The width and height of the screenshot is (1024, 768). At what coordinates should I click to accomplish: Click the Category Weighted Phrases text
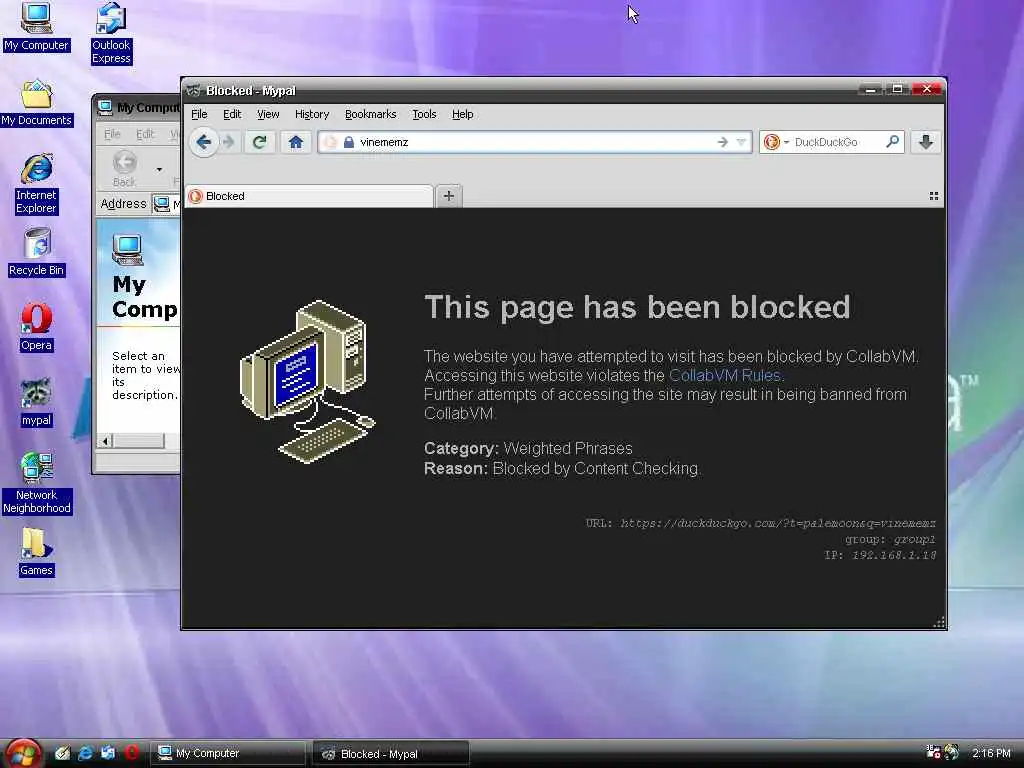click(x=528, y=448)
